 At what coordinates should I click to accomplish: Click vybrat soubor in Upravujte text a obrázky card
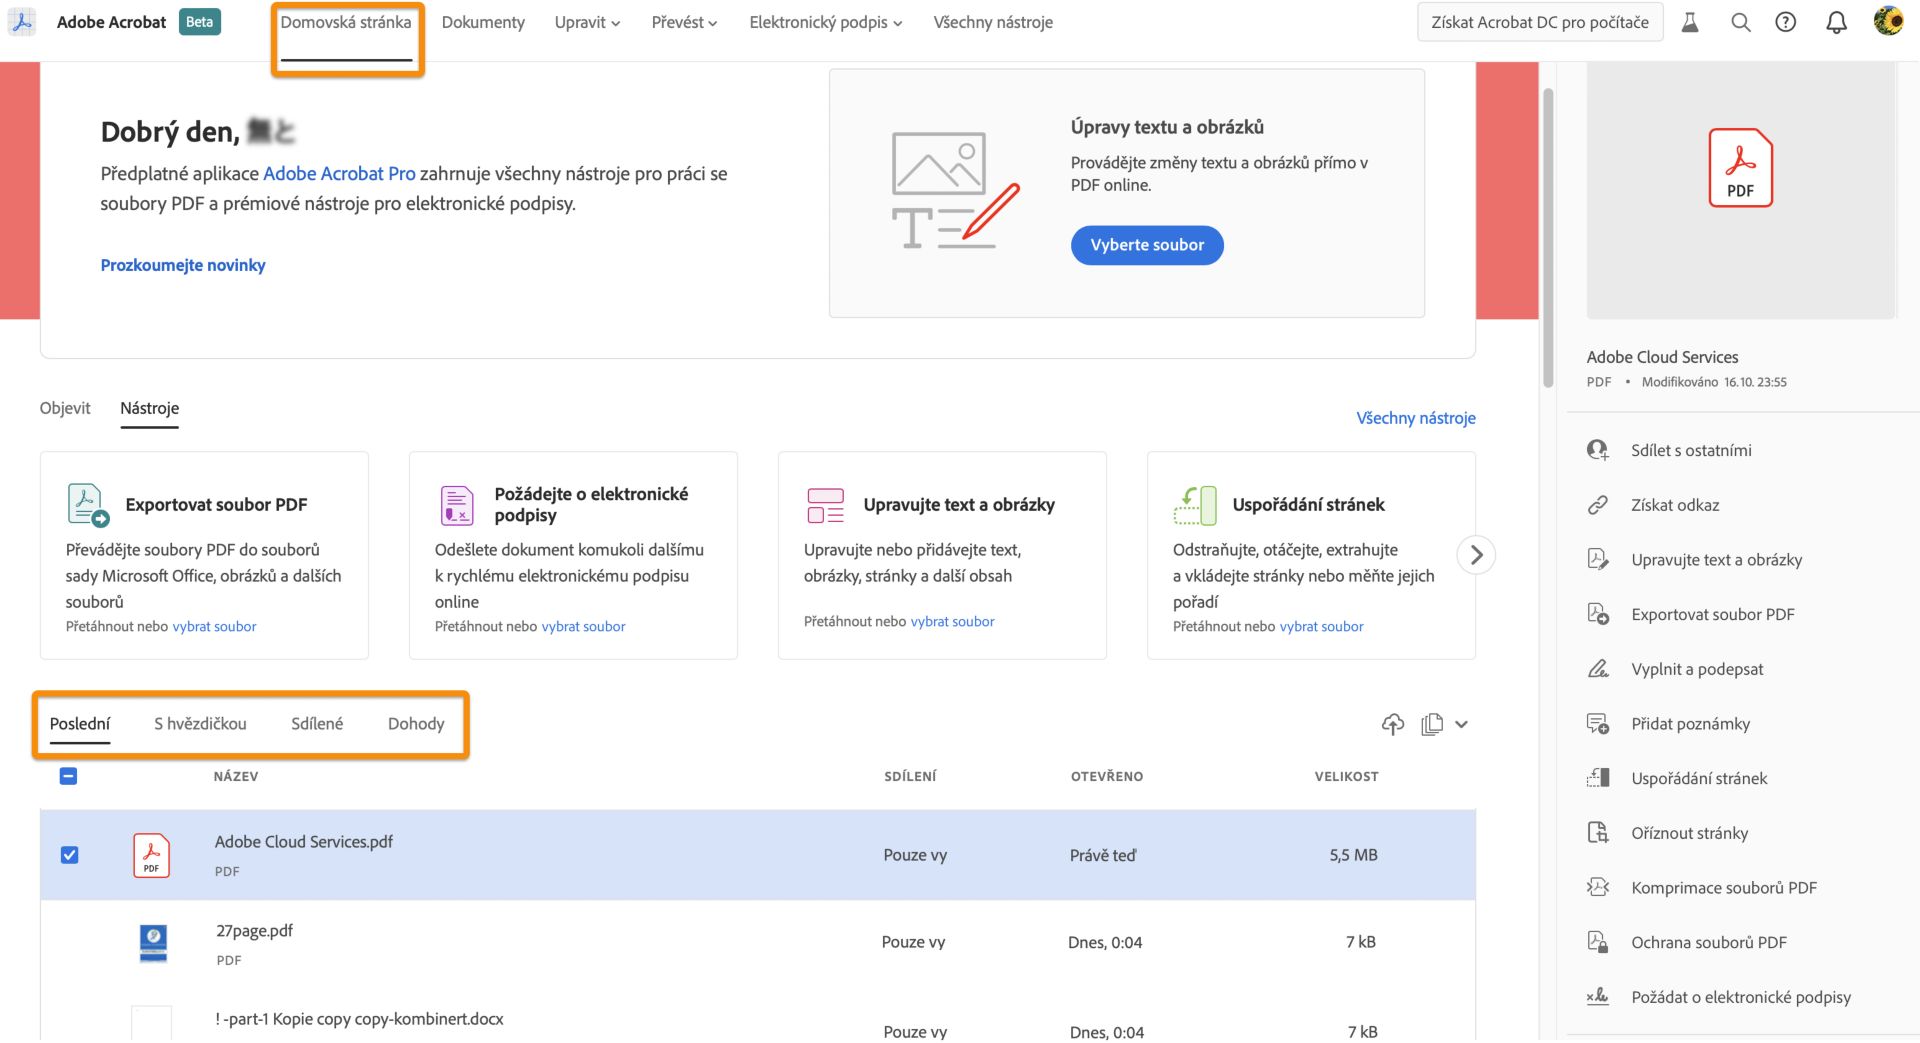pyautogui.click(x=952, y=622)
